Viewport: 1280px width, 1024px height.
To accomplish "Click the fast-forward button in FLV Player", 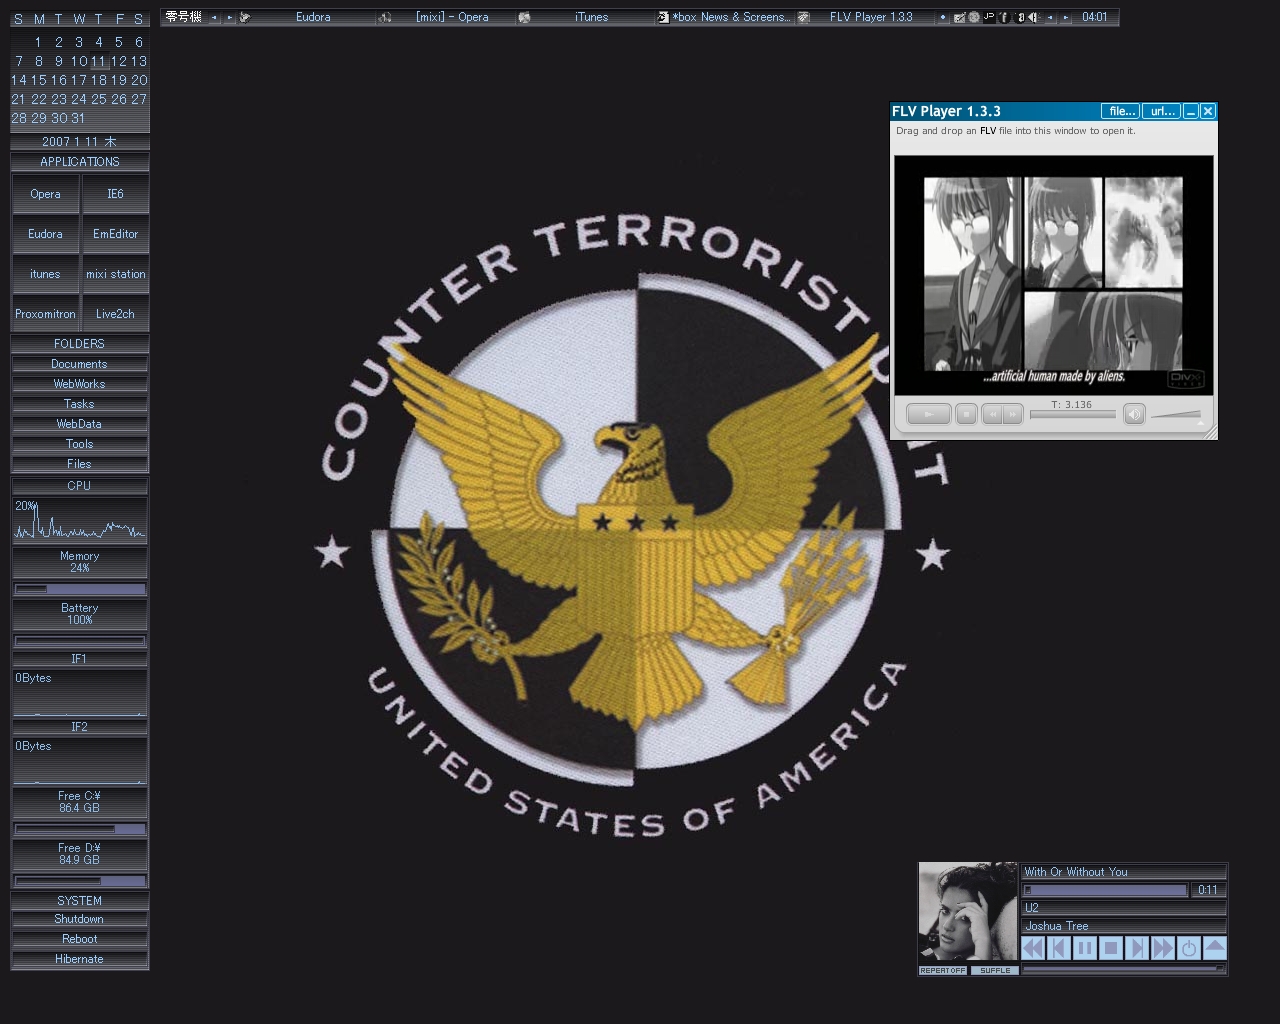I will [x=1013, y=414].
